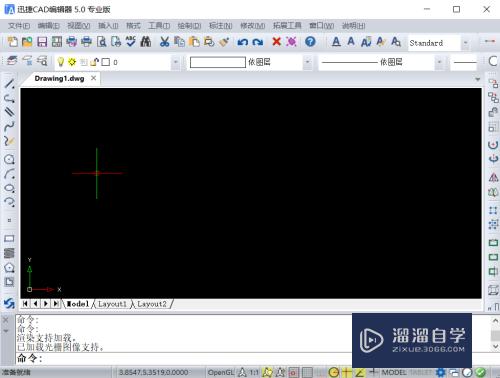Open the Layer manager icon
Viewport: 500px width, 378px height.
point(12,61)
